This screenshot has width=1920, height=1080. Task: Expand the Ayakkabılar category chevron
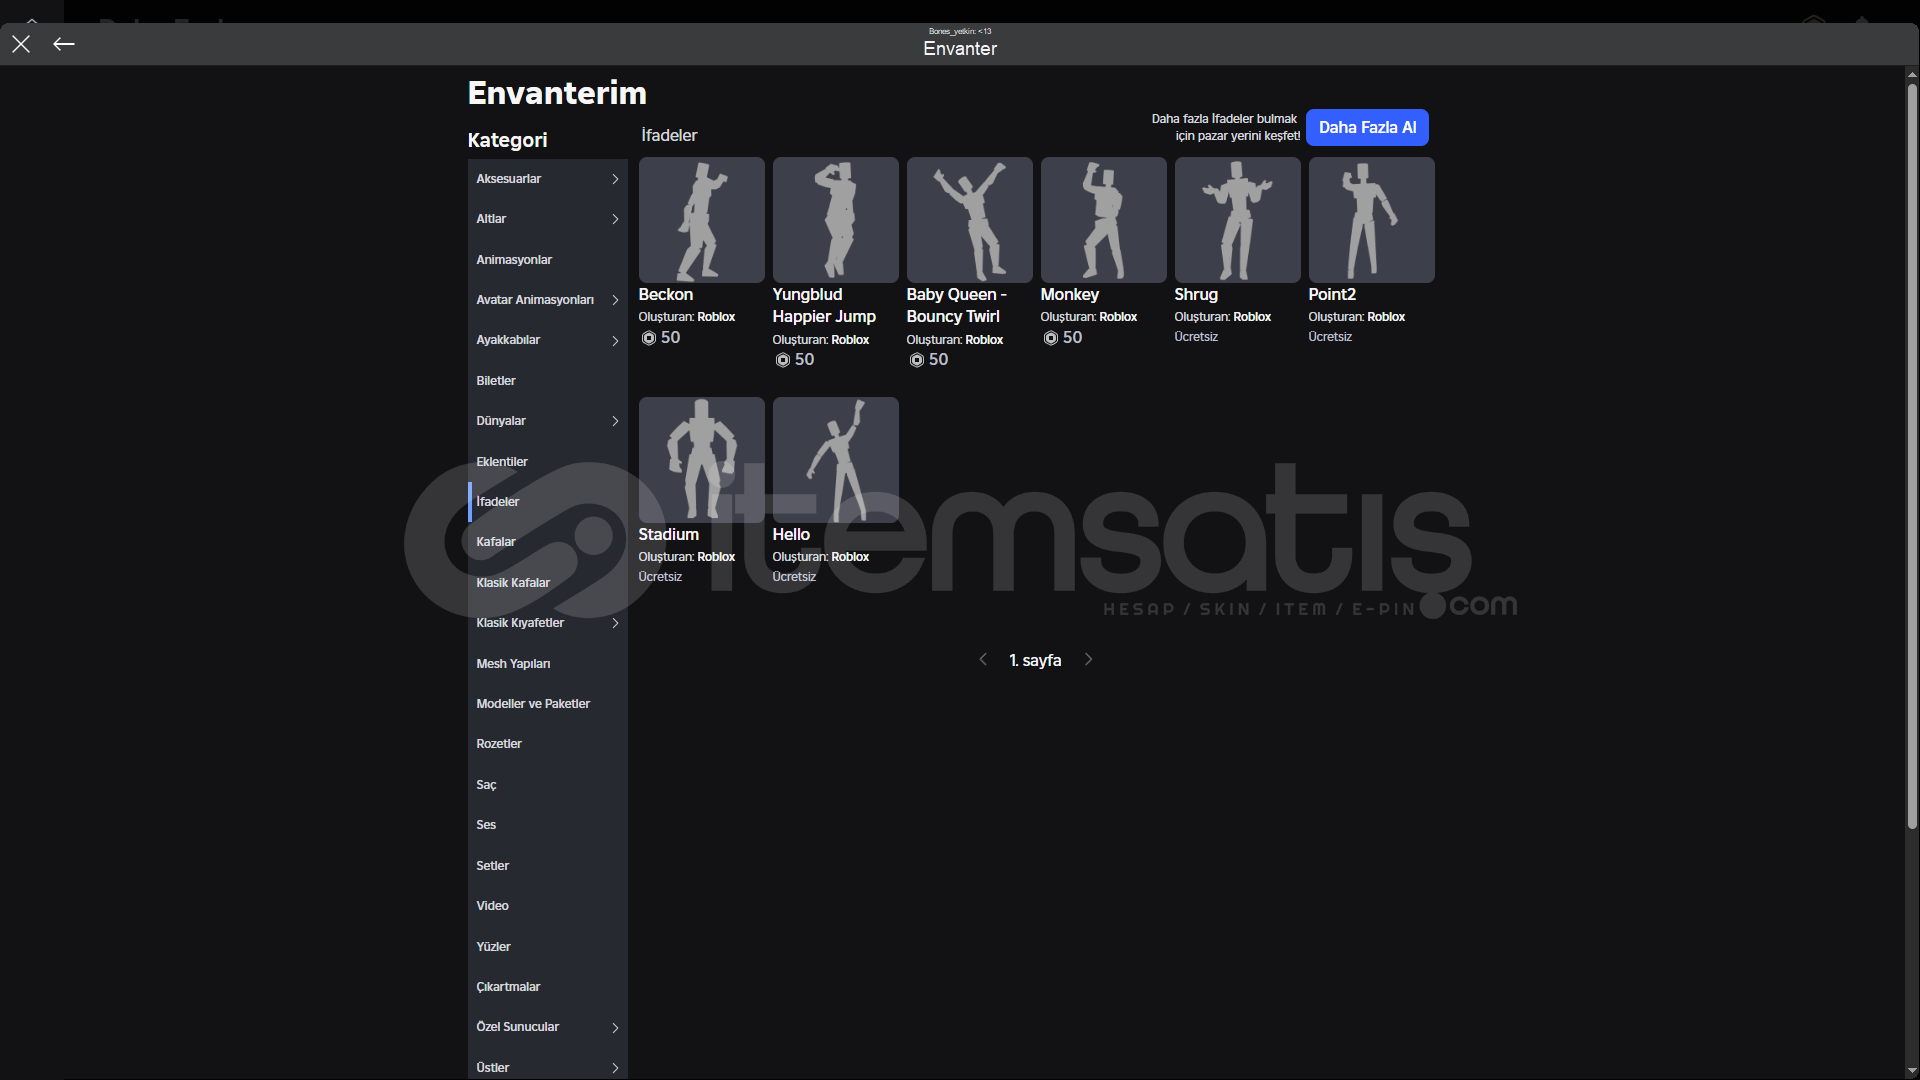point(615,341)
